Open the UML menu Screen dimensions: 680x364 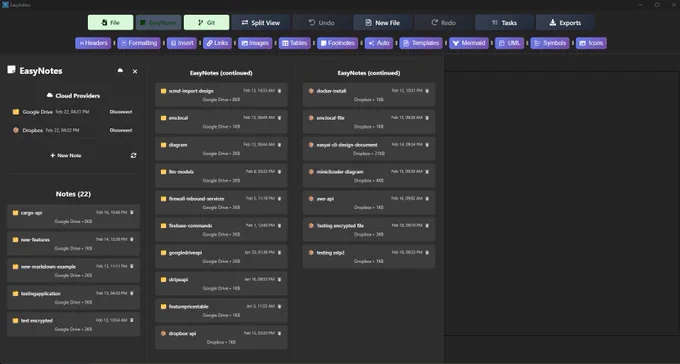510,43
